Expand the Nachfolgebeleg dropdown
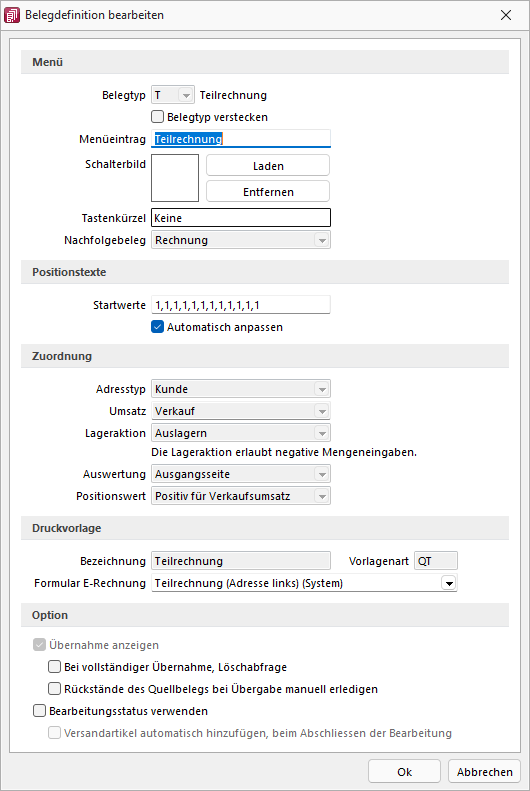Image resolution: width=530 pixels, height=791 pixels. click(322, 240)
